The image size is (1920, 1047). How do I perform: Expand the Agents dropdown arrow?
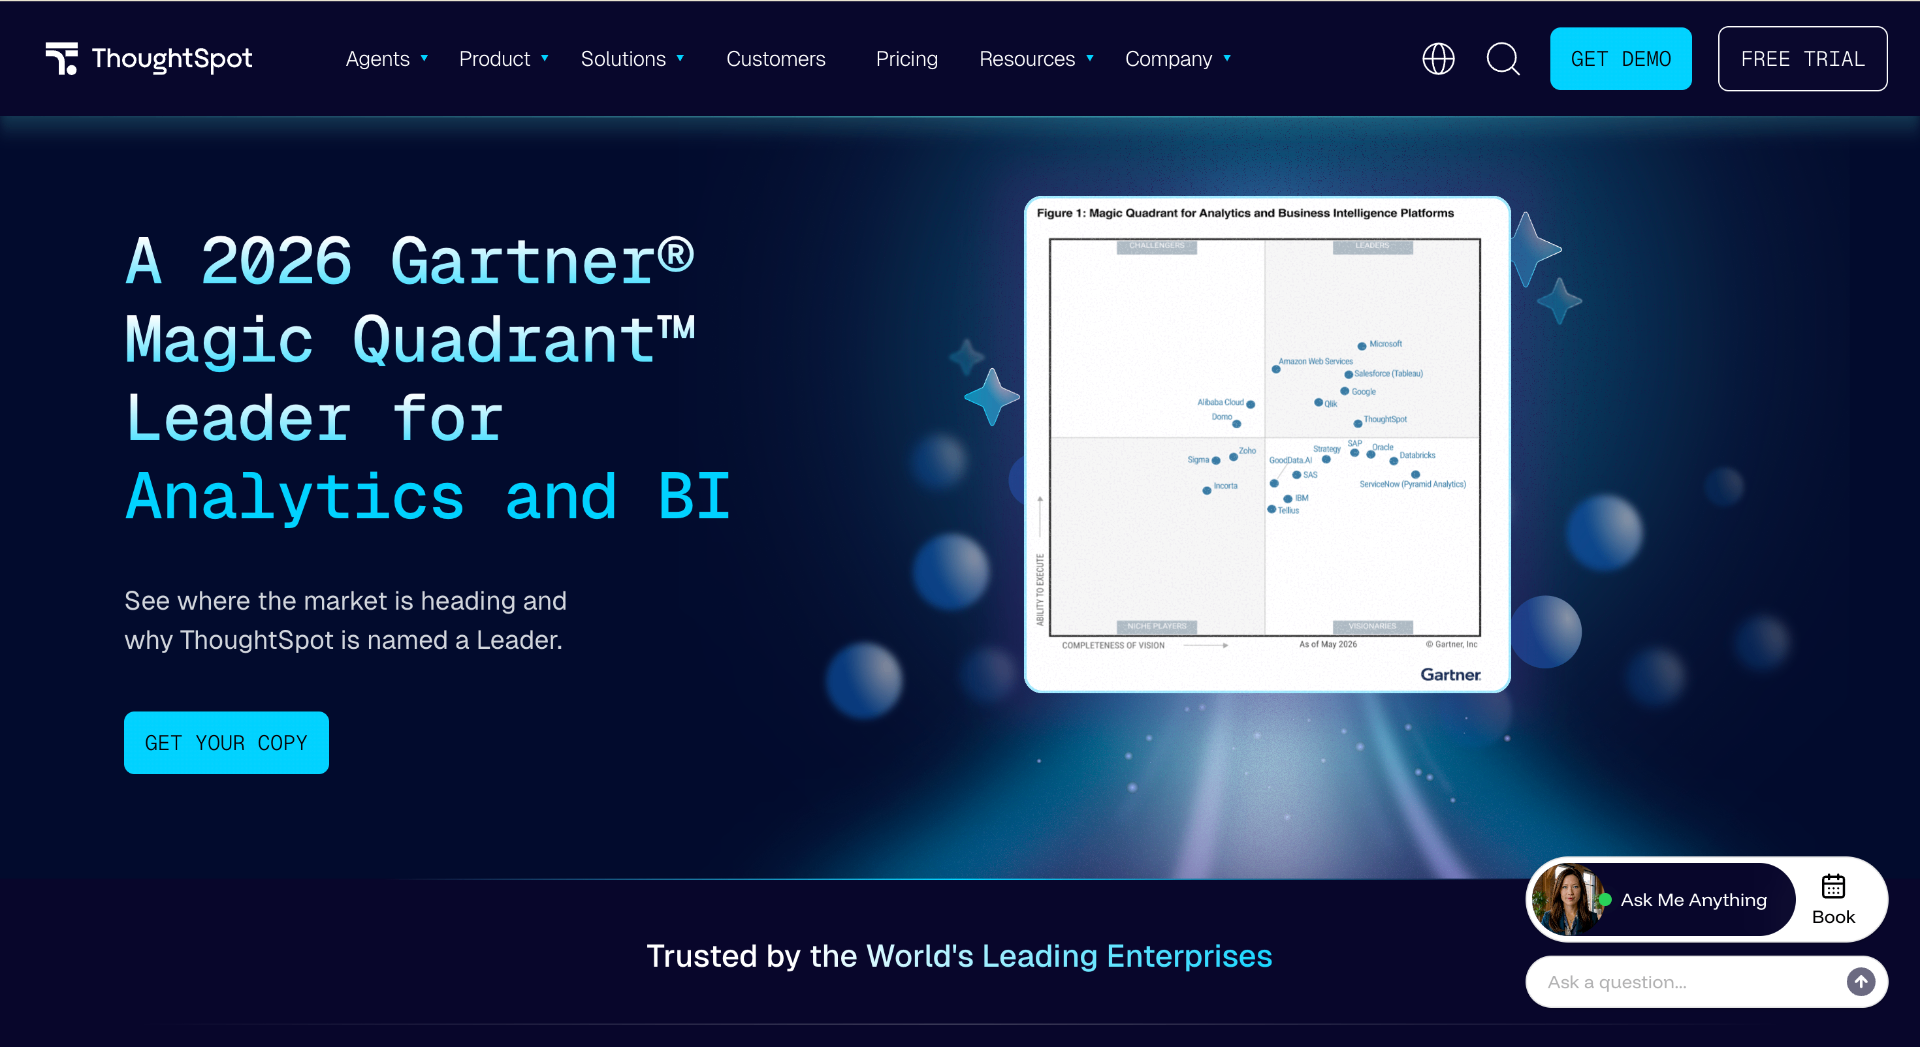click(424, 59)
